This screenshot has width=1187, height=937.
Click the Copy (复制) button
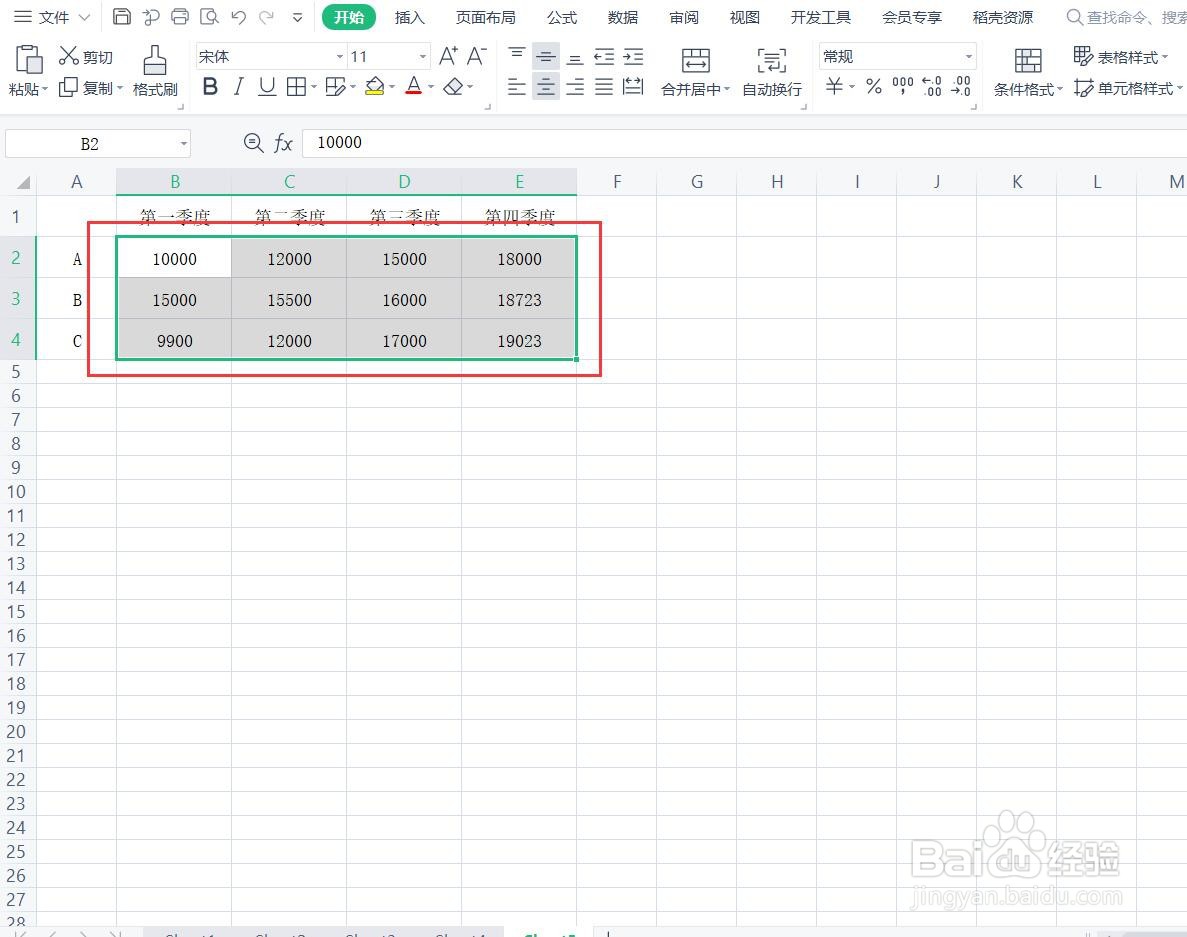tap(86, 88)
